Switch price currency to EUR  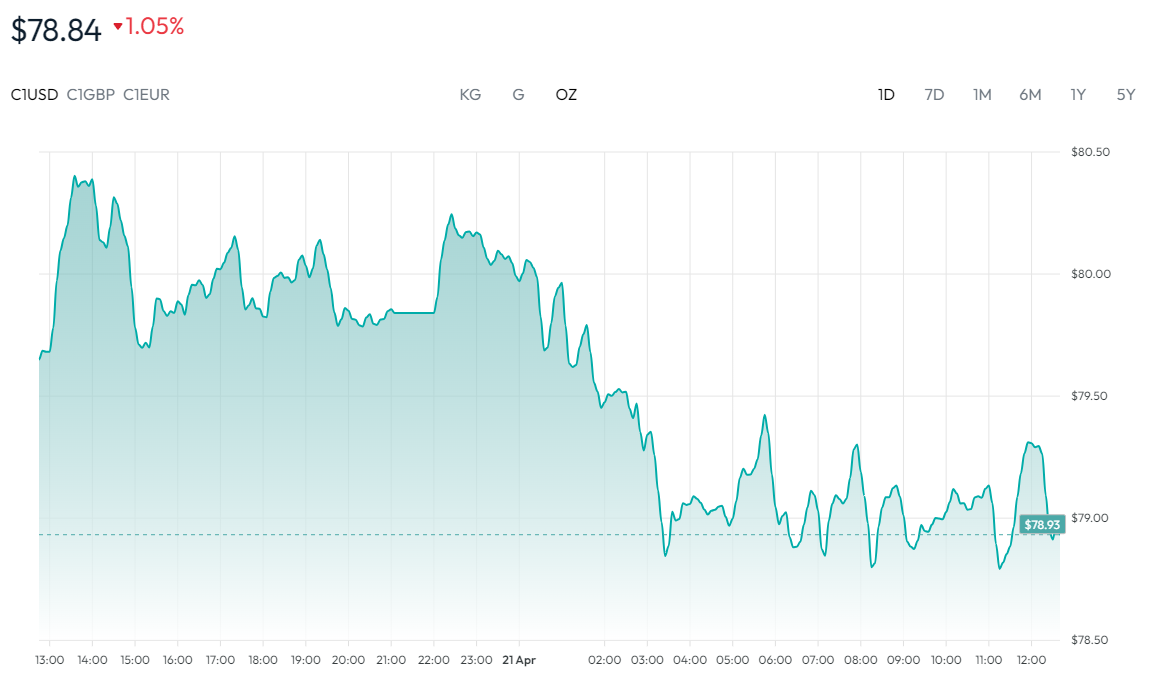(146, 95)
